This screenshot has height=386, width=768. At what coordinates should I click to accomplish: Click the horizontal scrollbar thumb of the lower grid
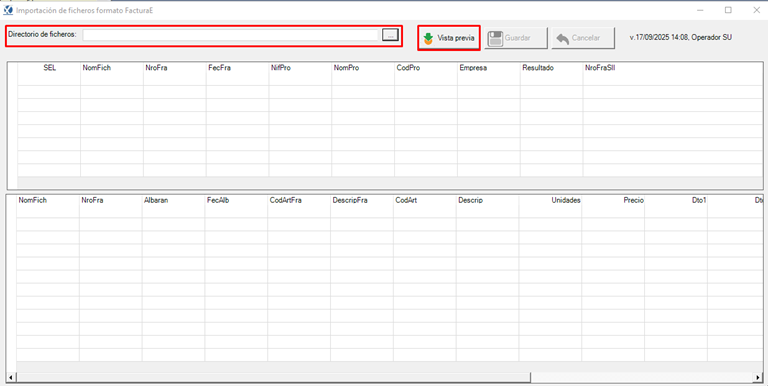tap(273, 378)
